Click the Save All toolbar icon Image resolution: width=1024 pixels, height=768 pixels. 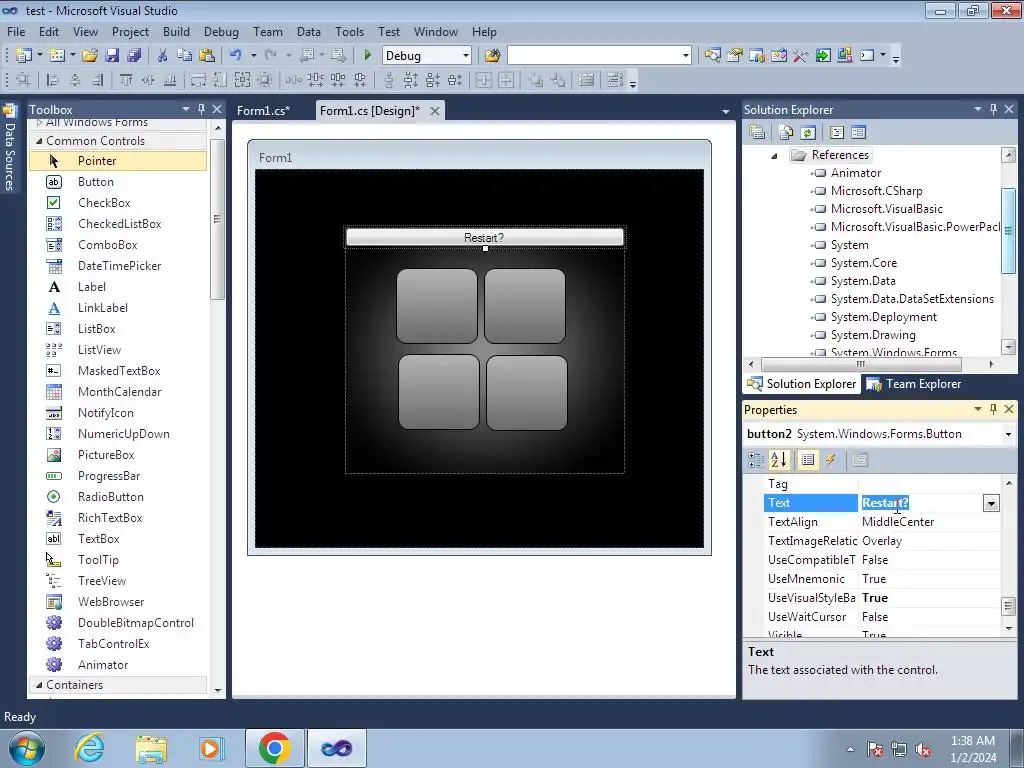click(134, 56)
